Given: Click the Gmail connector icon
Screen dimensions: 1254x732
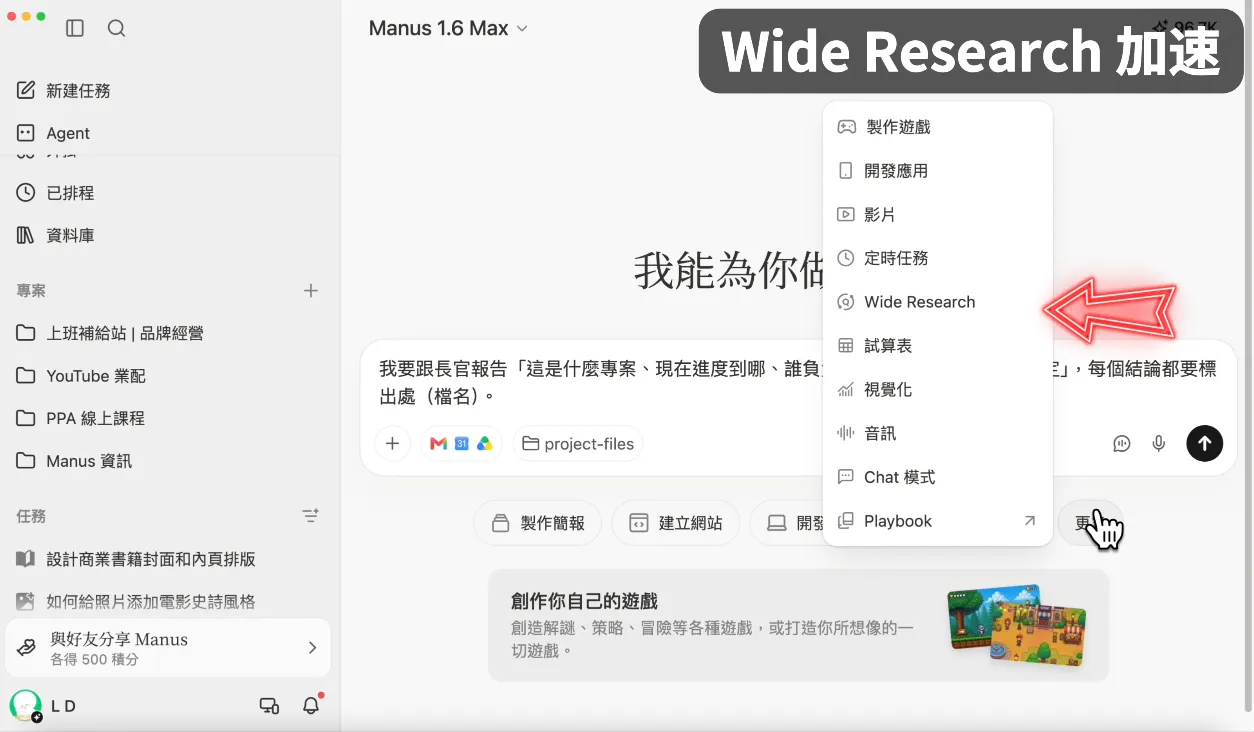Looking at the screenshot, I should 438,444.
